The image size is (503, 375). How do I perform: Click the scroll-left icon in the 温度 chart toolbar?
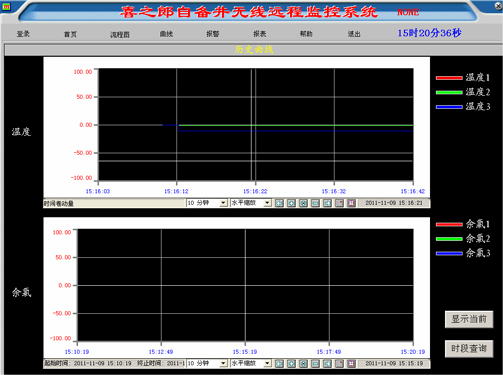279,203
